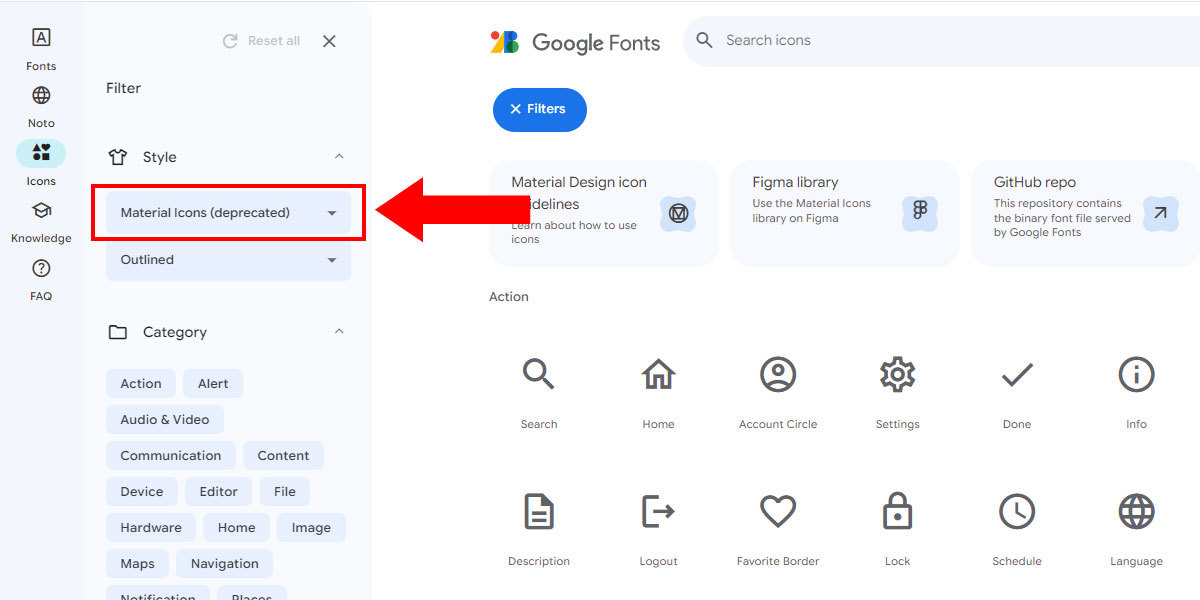The width and height of the screenshot is (1200, 600).
Task: Collapse the Category section chevron
Action: pos(339,332)
